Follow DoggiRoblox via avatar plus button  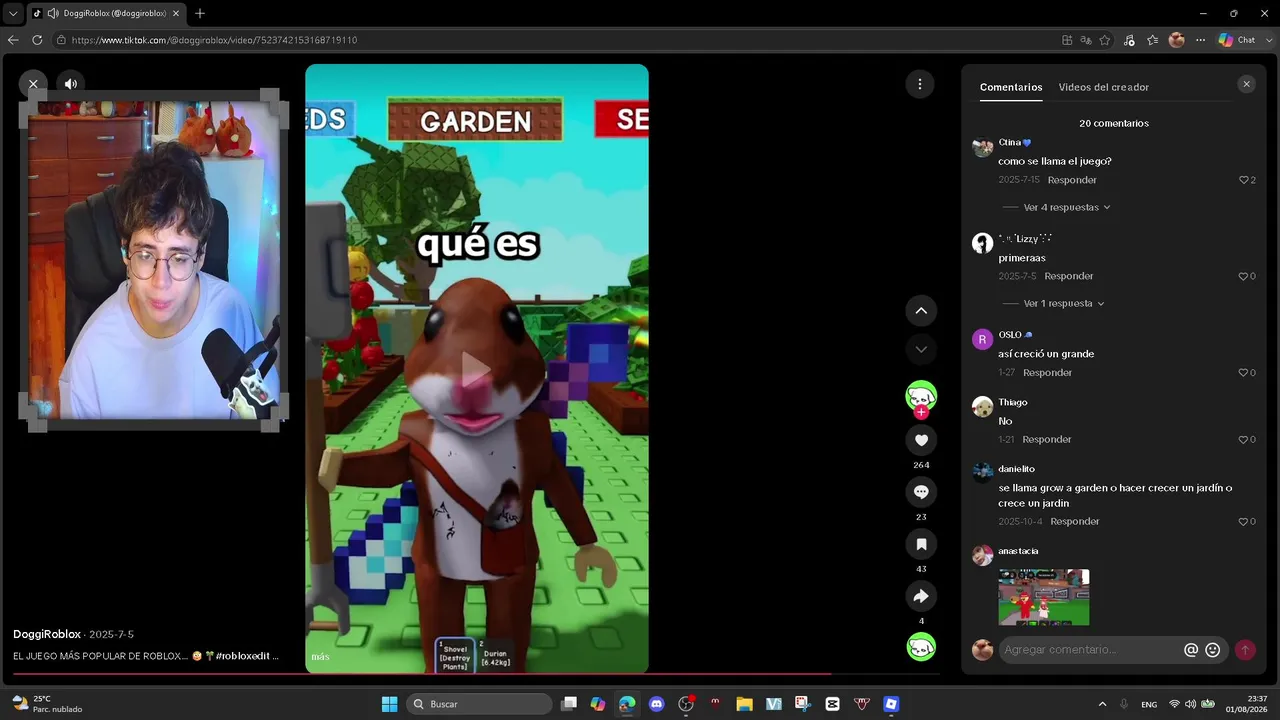coord(921,412)
